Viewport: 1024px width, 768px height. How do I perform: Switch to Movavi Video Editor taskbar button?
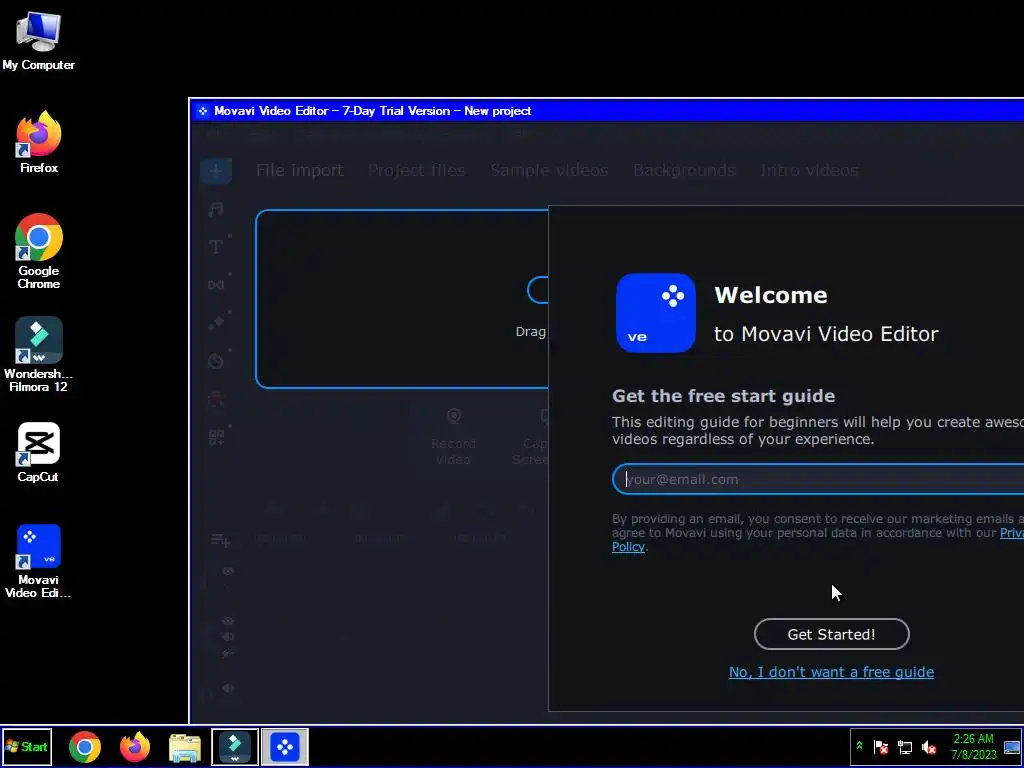[285, 747]
